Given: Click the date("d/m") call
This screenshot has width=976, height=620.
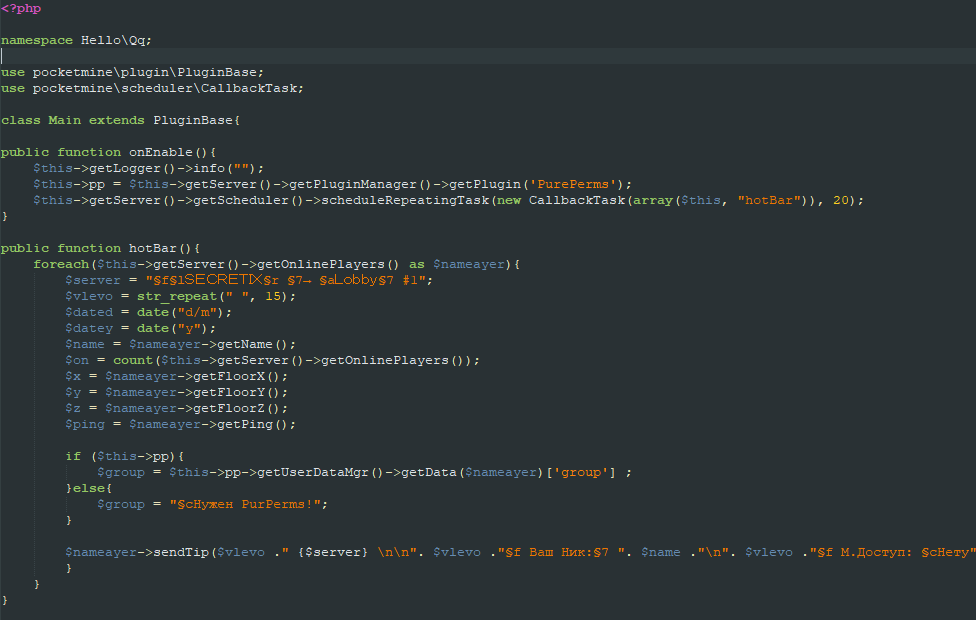Looking at the screenshot, I should tap(184, 312).
